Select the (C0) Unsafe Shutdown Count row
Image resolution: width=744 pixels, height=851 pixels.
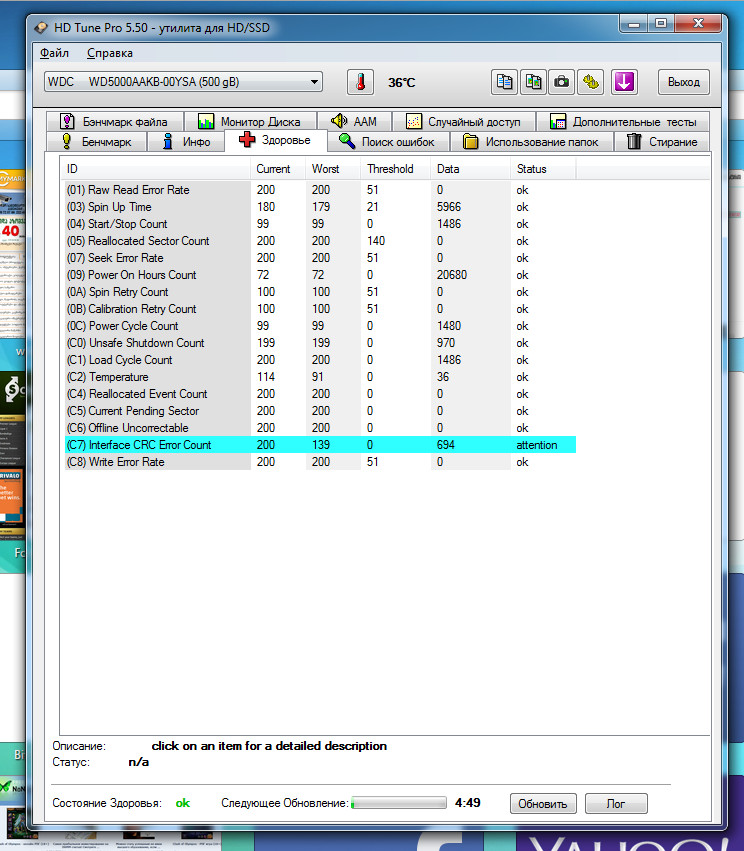pyautogui.click(x=320, y=343)
